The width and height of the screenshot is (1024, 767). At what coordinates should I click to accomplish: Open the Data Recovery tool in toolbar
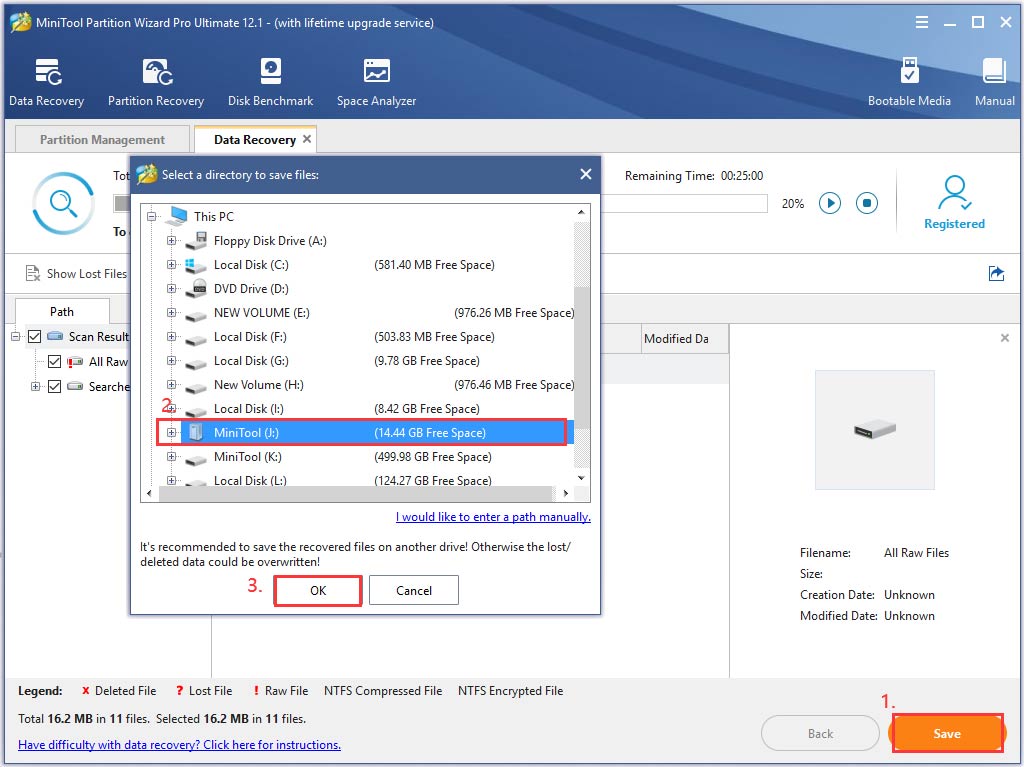coord(46,82)
